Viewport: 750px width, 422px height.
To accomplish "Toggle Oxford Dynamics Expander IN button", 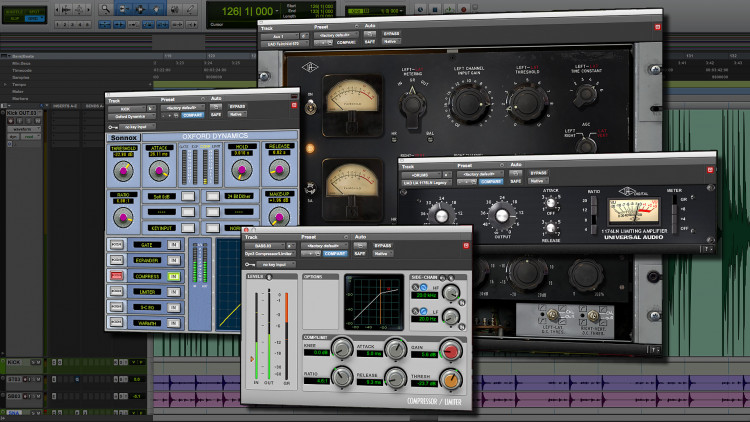I will pos(174,260).
